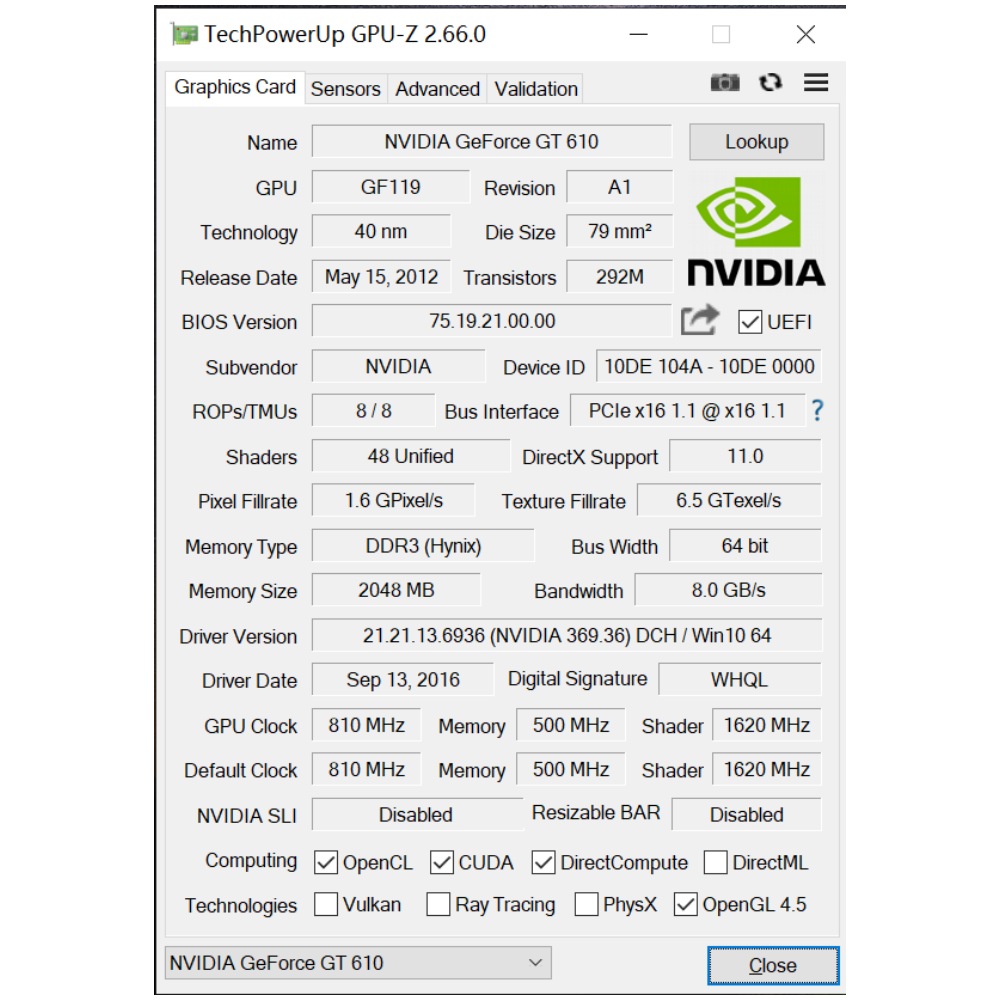Click the Technology field 40 nm
Viewport: 1000px width, 1000px height.
pos(381,232)
